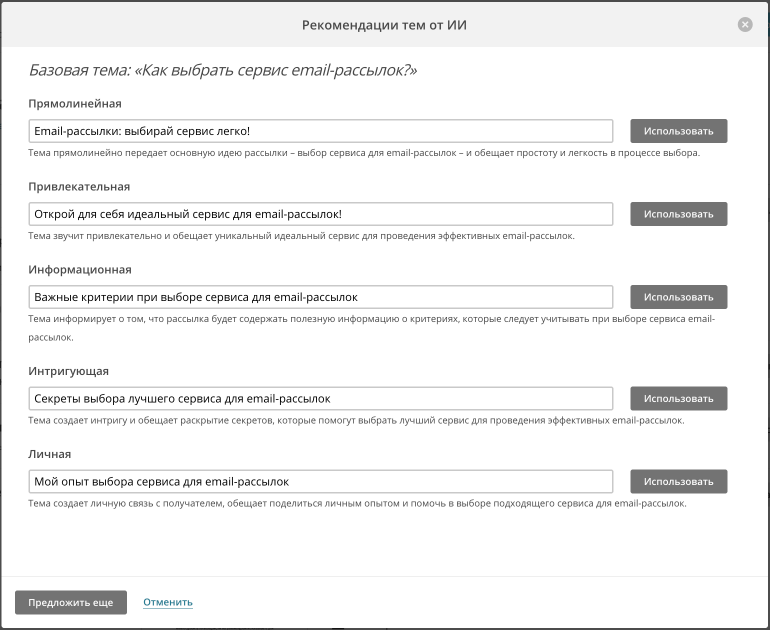This screenshot has height=630, width=770.
Task: Use the «Прямолинейная» subject suggestion
Action: [678, 131]
